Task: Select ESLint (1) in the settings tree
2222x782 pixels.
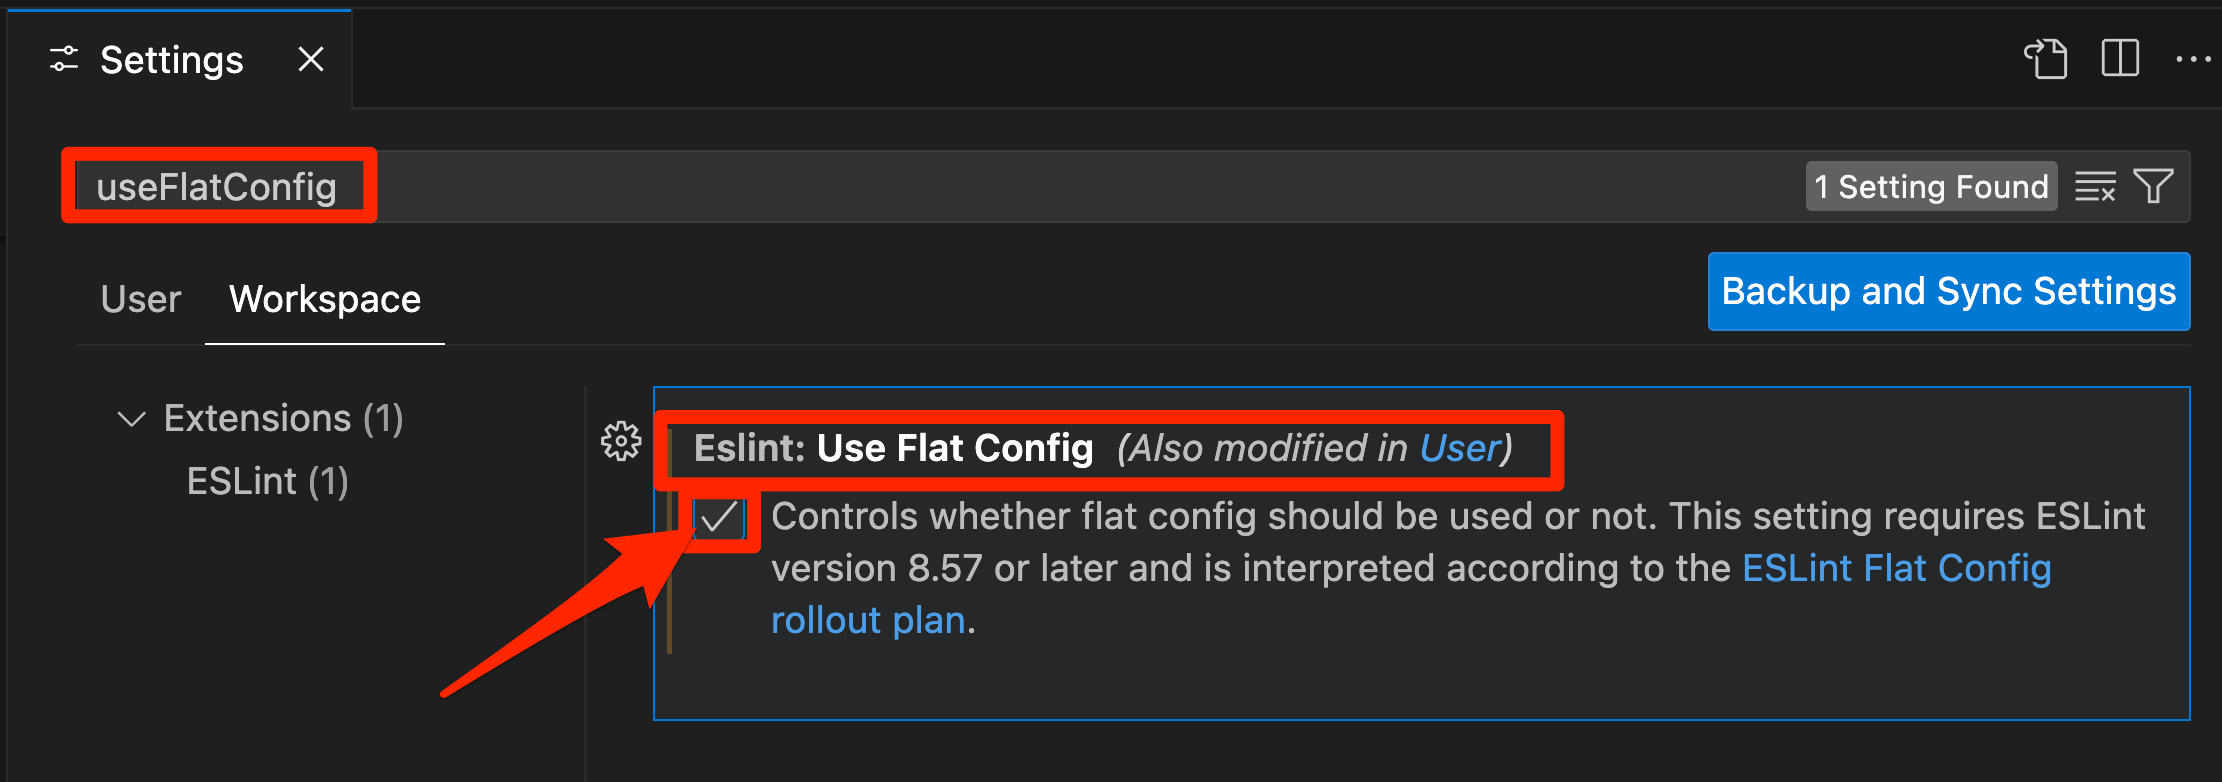Action: coord(267,482)
